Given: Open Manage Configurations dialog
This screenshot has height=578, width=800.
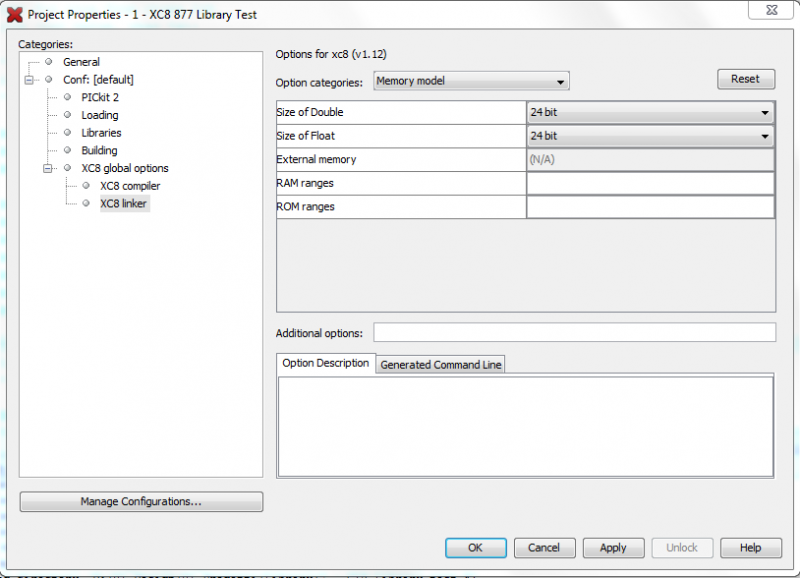Looking at the screenshot, I should pos(141,501).
